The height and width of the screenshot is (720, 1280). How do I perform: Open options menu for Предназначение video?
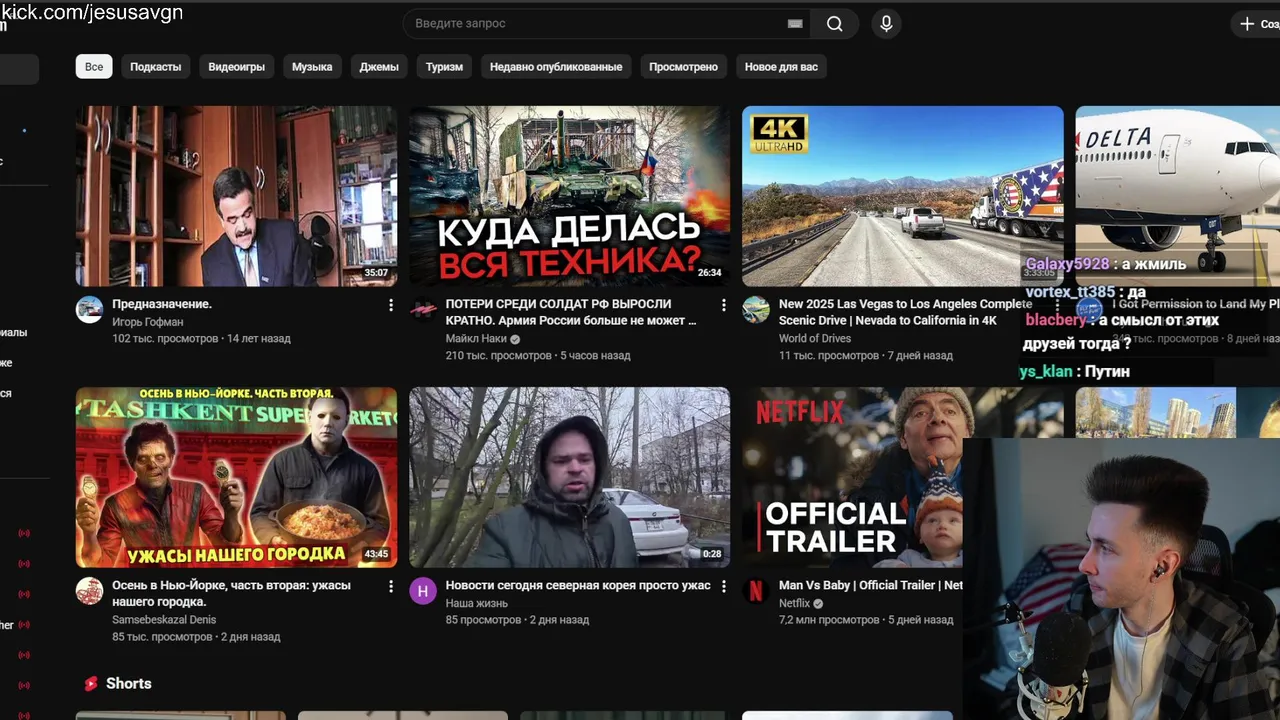pyautogui.click(x=391, y=304)
